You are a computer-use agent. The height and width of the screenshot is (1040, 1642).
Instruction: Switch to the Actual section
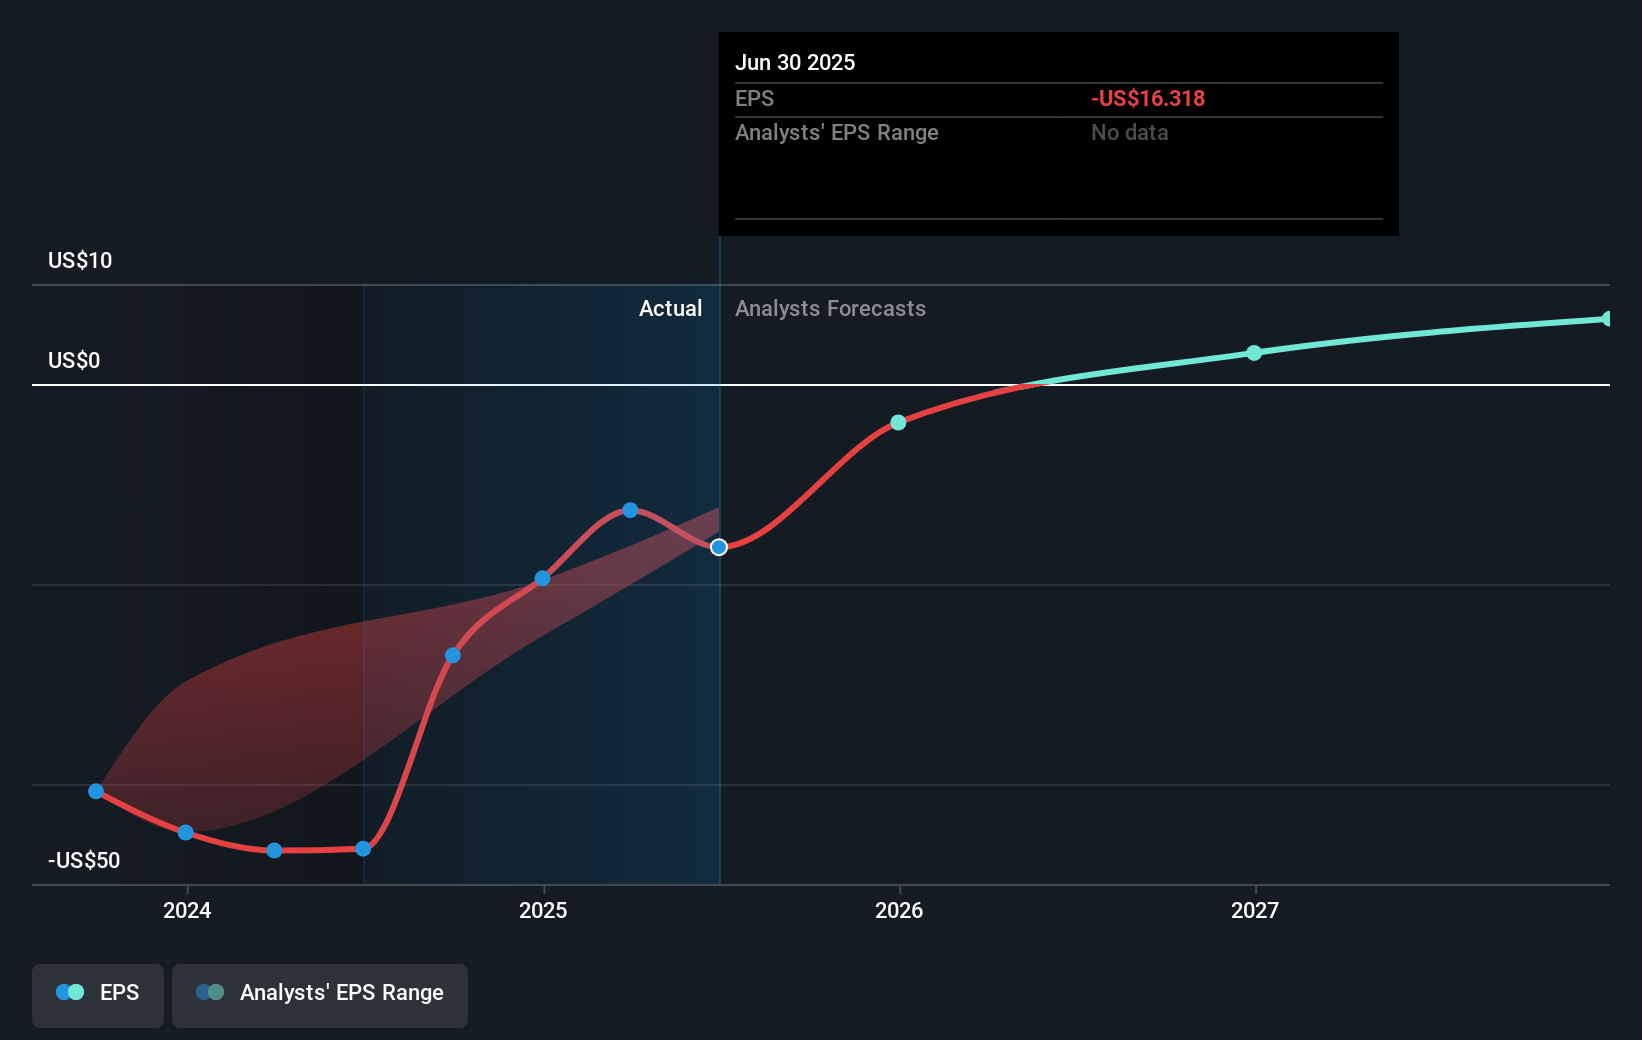(670, 308)
